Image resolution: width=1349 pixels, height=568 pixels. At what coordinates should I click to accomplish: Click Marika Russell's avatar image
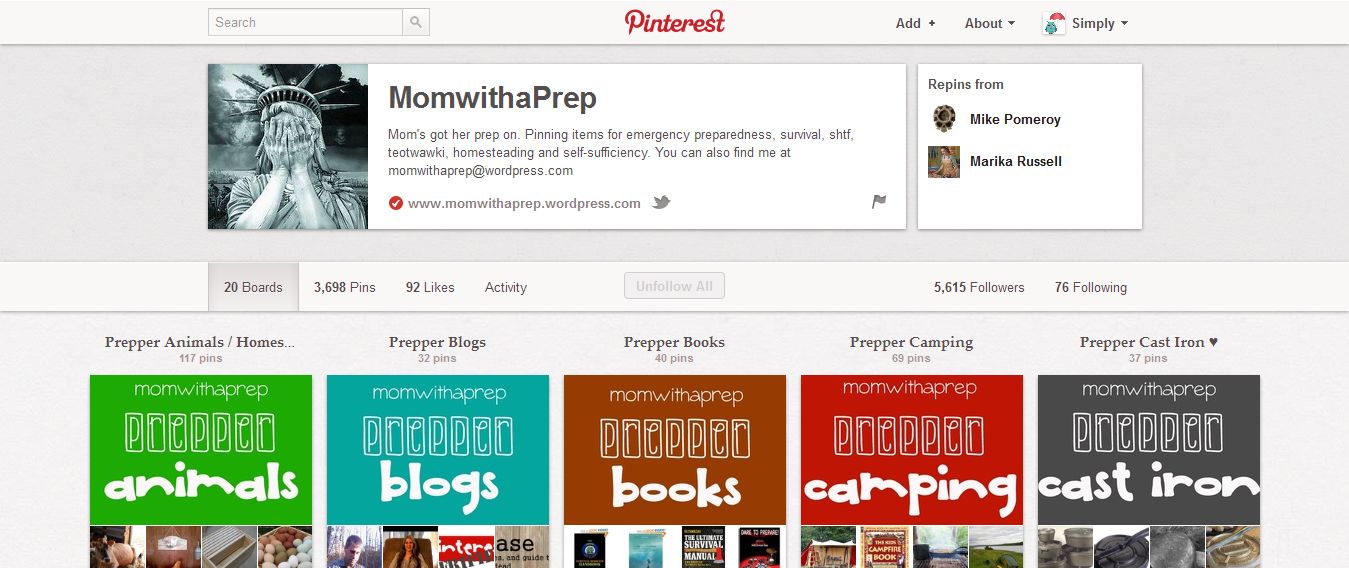tap(944, 161)
